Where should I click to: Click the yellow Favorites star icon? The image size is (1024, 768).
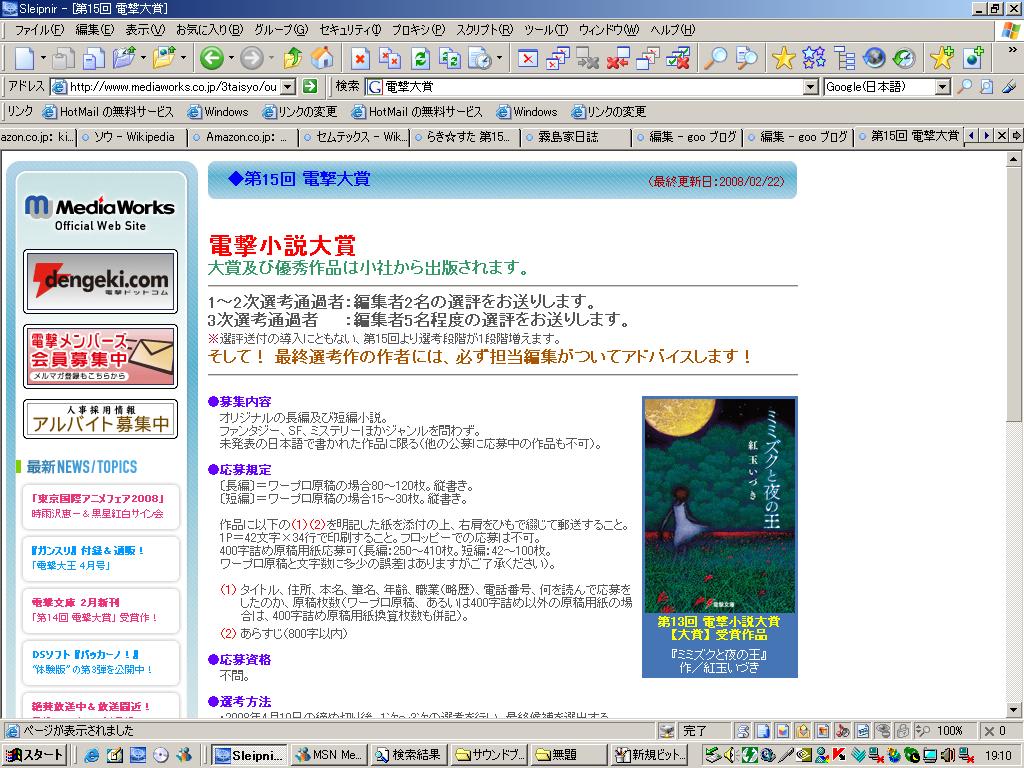pos(783,58)
